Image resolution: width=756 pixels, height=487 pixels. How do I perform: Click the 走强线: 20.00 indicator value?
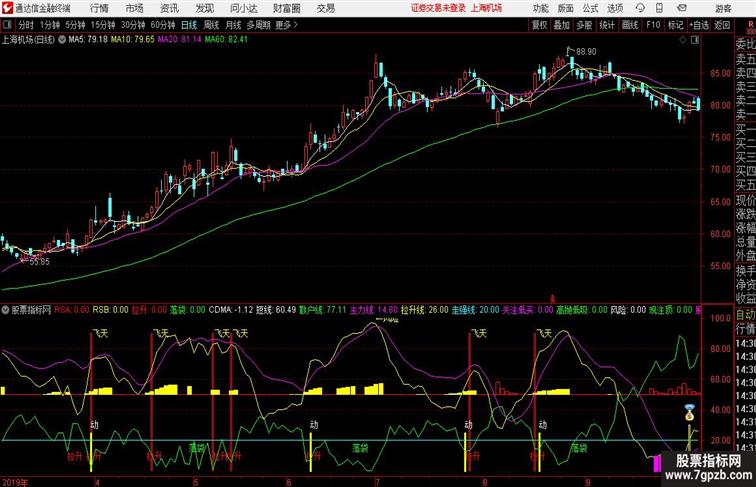point(475,310)
